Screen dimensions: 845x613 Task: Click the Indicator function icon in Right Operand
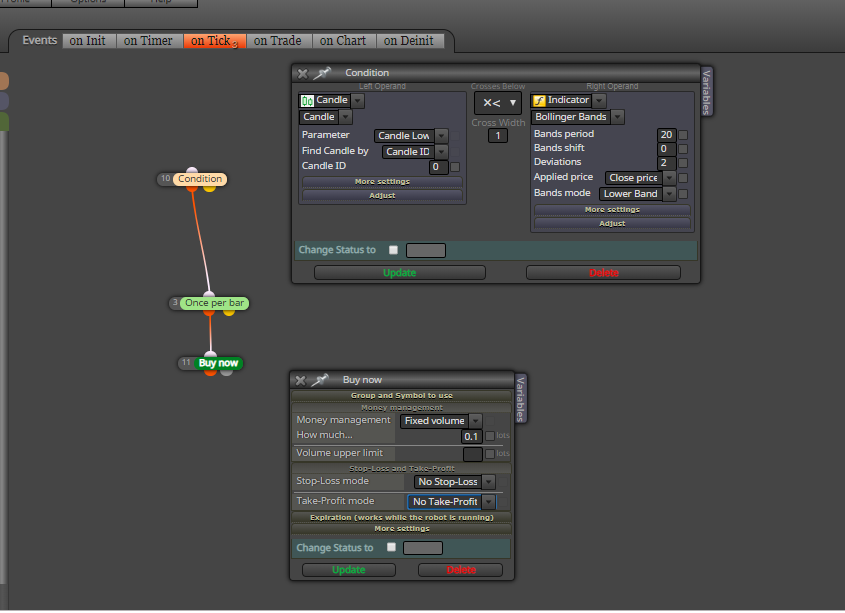(539, 101)
